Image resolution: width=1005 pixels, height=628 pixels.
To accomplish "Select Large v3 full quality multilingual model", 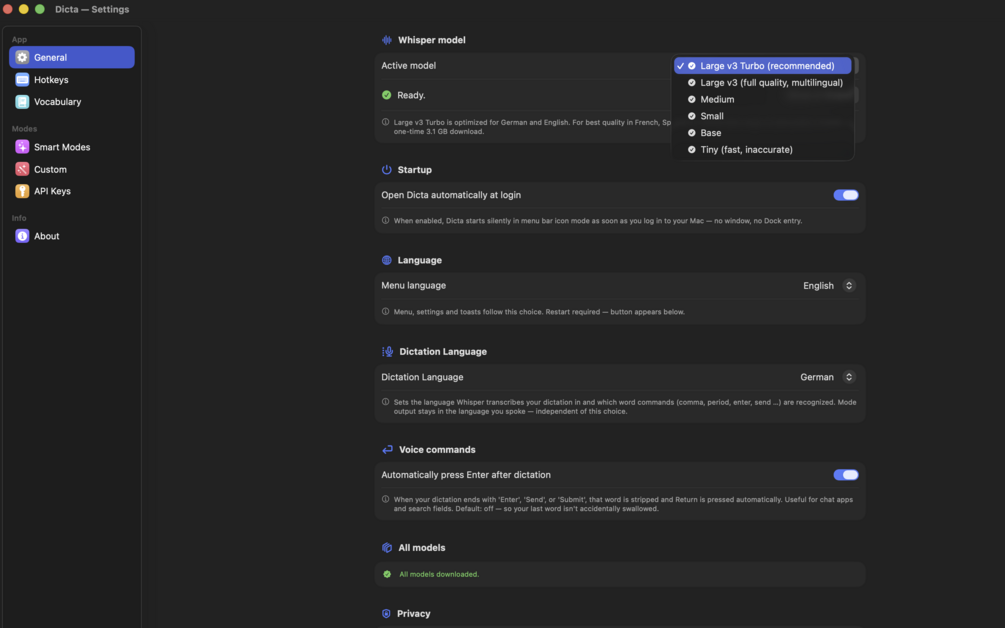I will [x=762, y=83].
